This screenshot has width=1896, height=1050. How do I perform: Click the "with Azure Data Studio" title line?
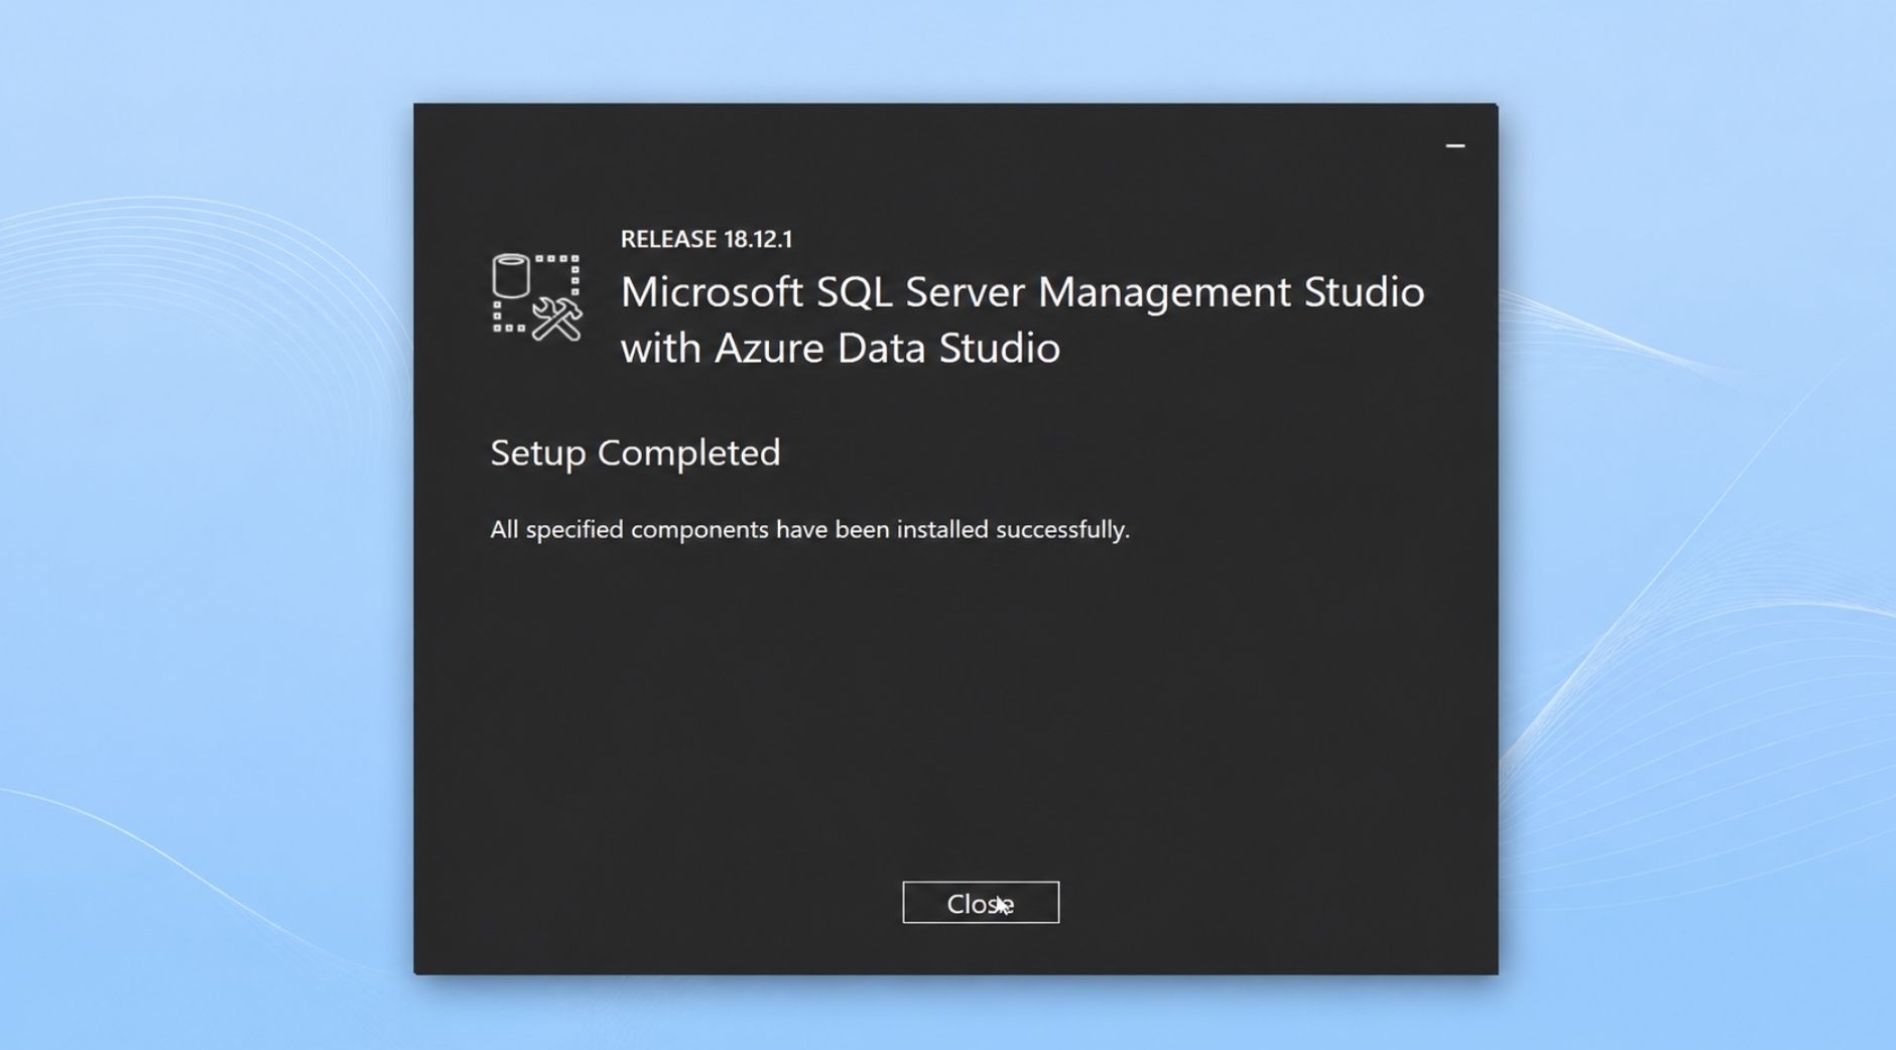tap(840, 348)
